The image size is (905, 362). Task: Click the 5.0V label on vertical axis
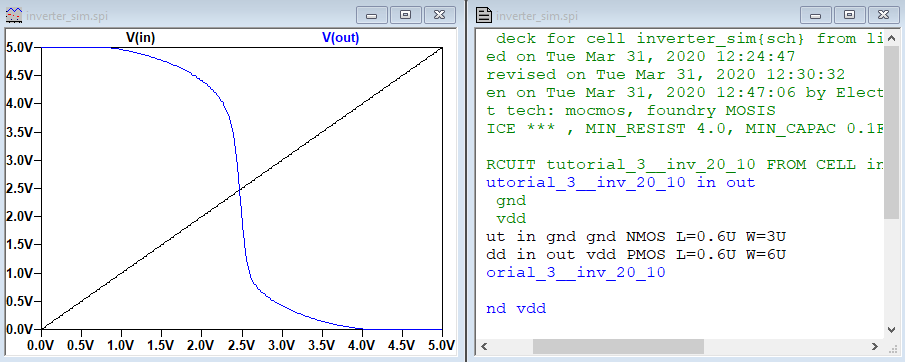click(x=17, y=47)
